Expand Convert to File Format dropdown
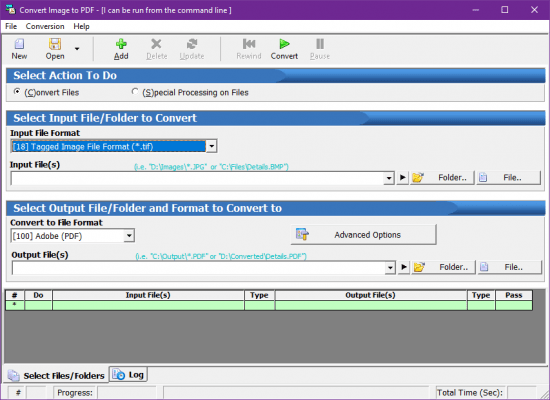 point(129,236)
